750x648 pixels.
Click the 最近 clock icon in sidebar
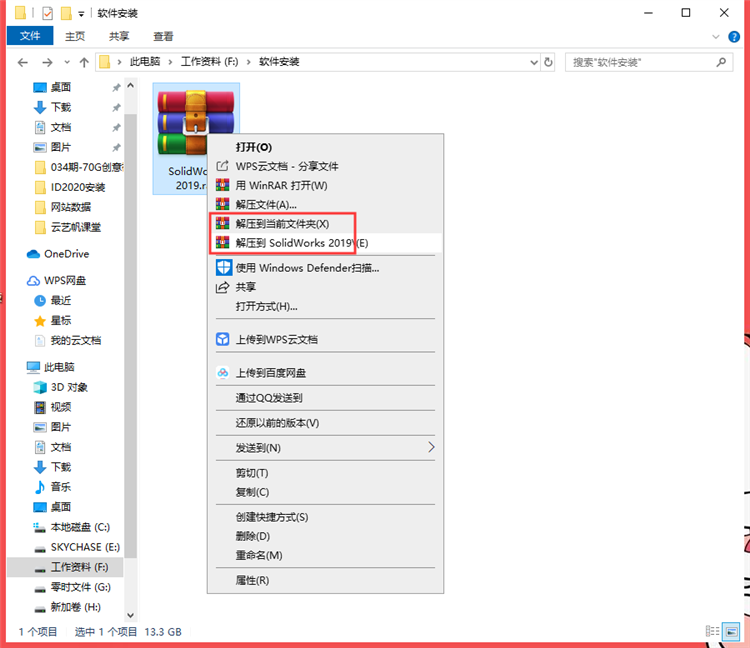pos(40,300)
